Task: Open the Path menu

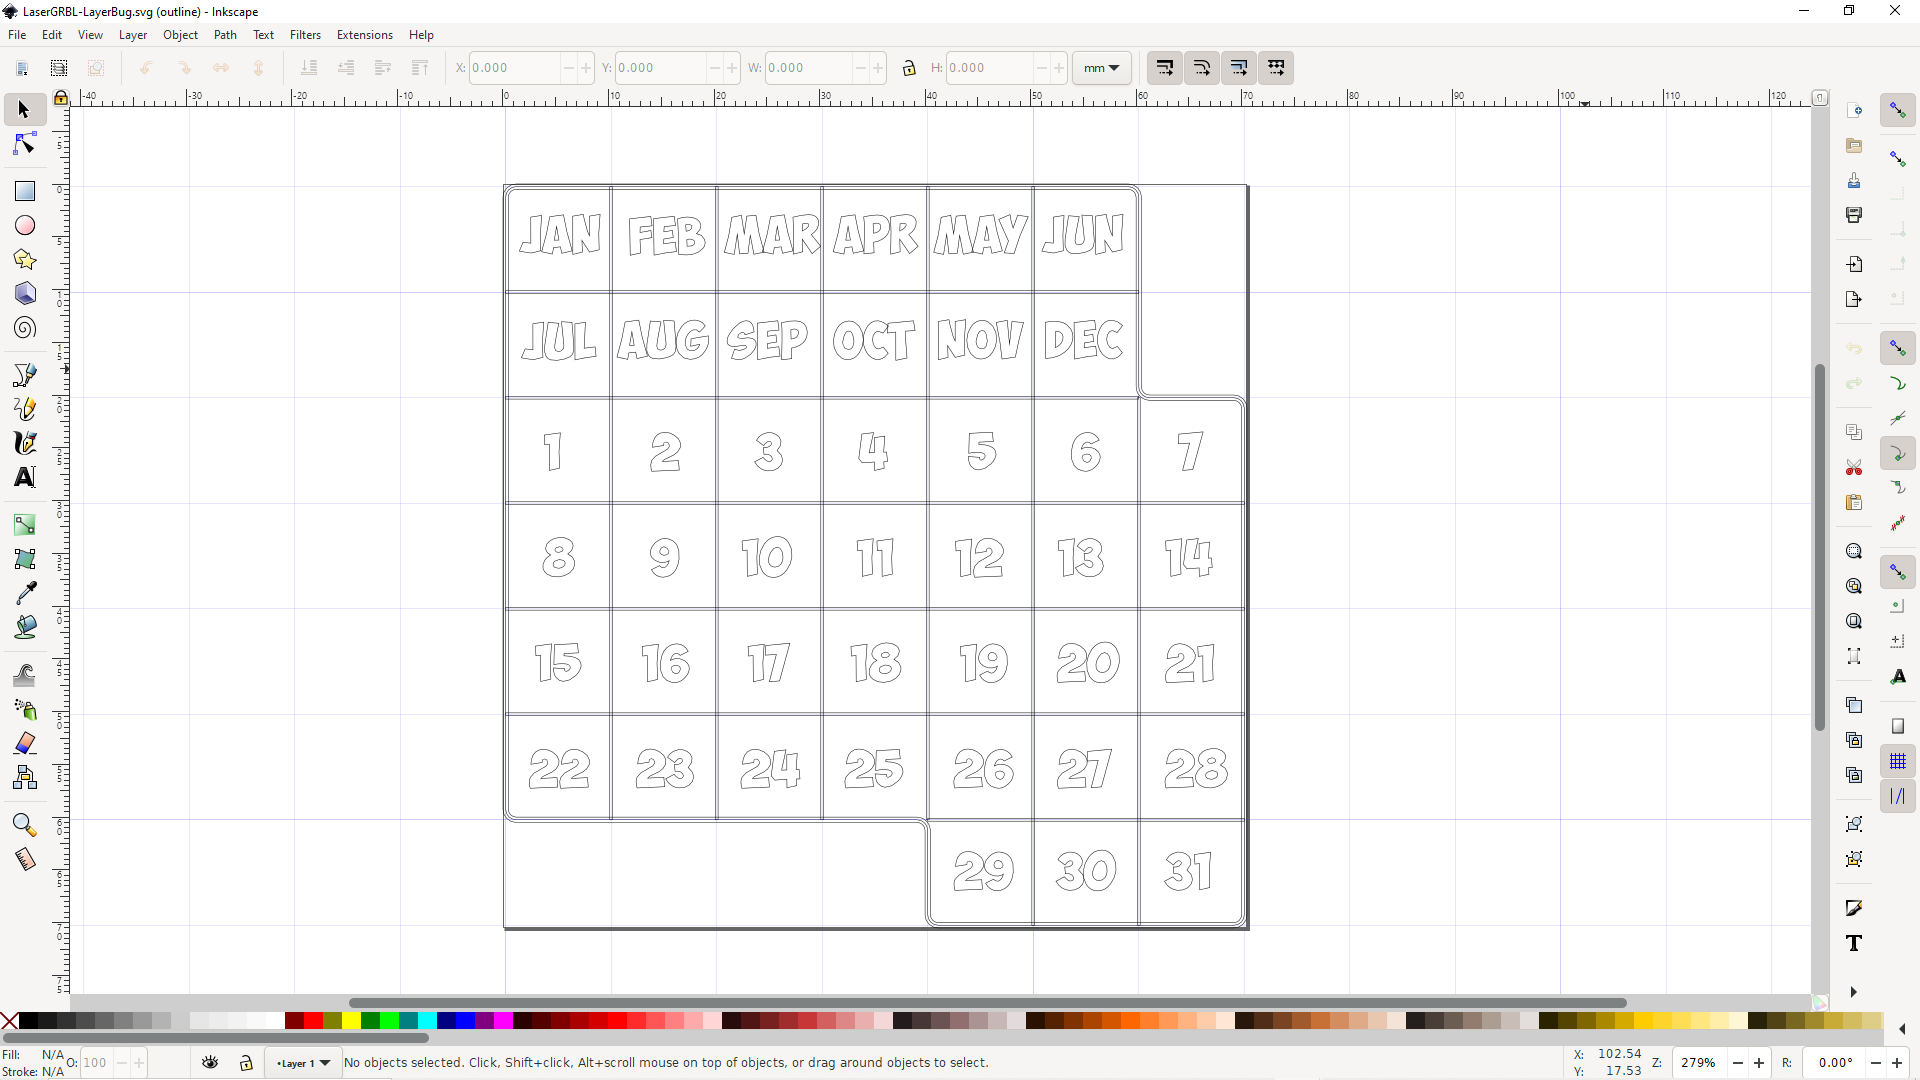Action: [x=225, y=35]
